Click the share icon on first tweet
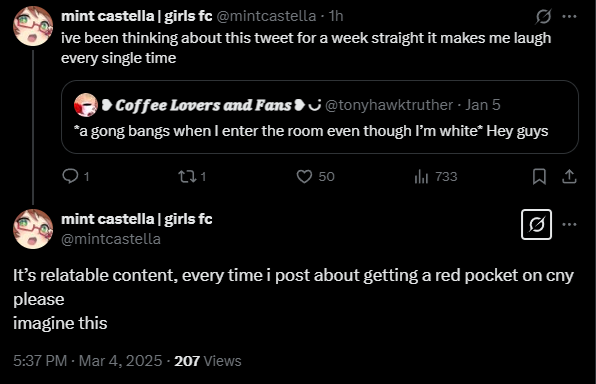596x384 pixels. click(569, 176)
